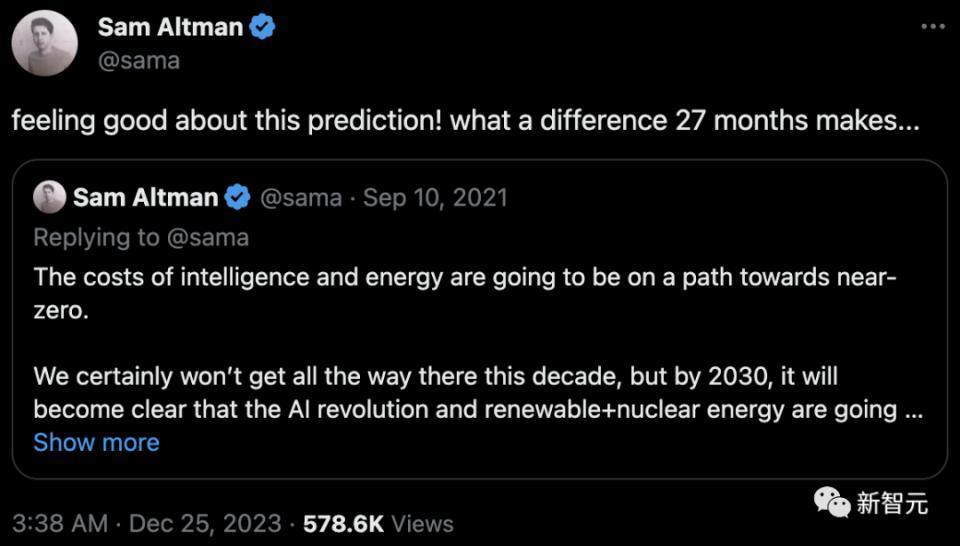The image size is (960, 546).
Task: Click the verified badge in the quoted tweet header
Action: click(x=237, y=198)
